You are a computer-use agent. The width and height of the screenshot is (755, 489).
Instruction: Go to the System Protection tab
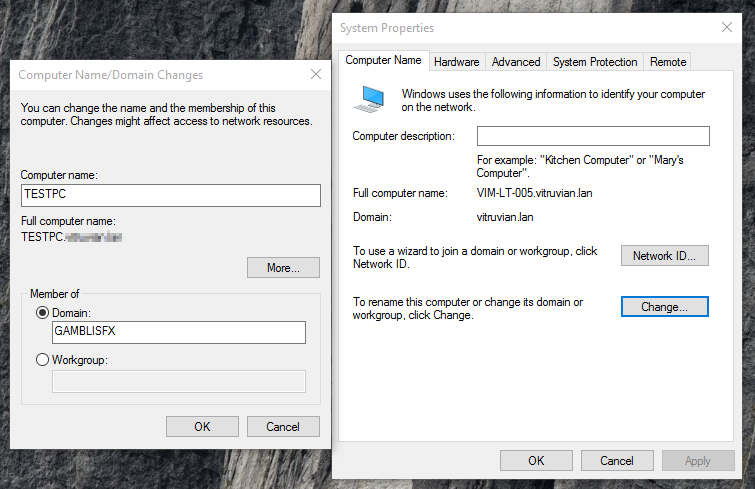tap(595, 62)
